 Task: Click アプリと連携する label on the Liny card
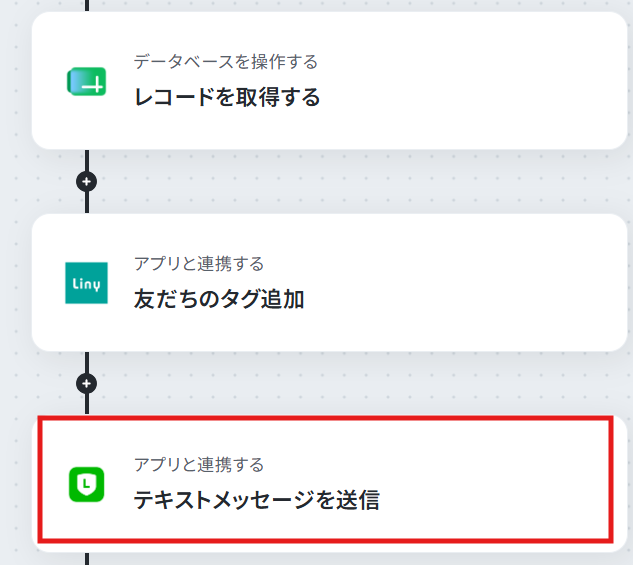coord(199,264)
